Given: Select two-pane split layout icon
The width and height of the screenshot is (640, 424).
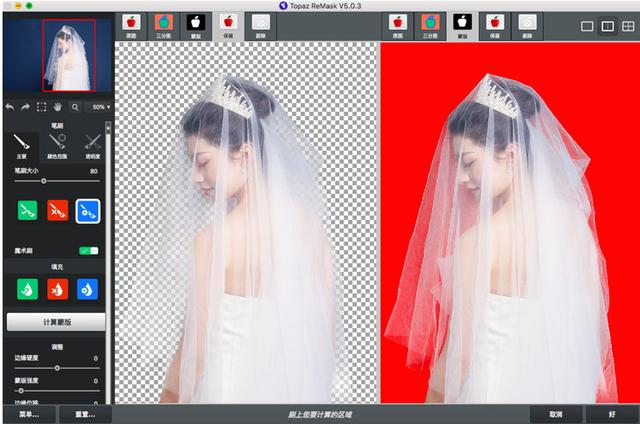Looking at the screenshot, I should [608, 27].
